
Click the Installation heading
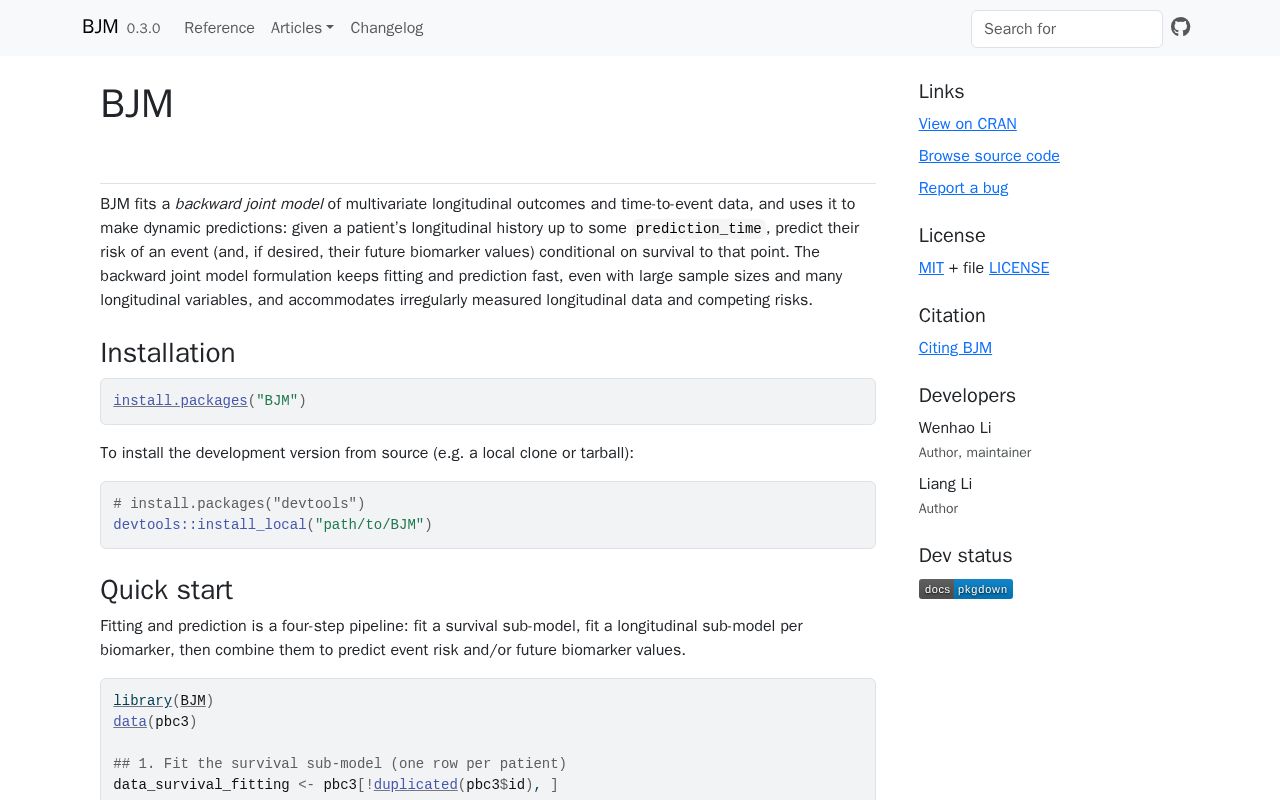tap(168, 353)
